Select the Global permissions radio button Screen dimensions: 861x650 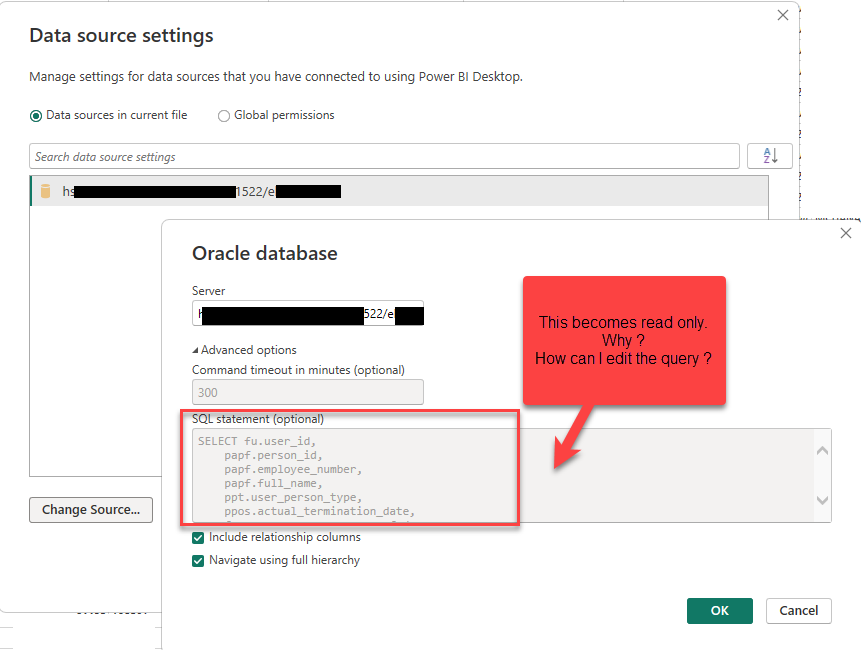(223, 116)
